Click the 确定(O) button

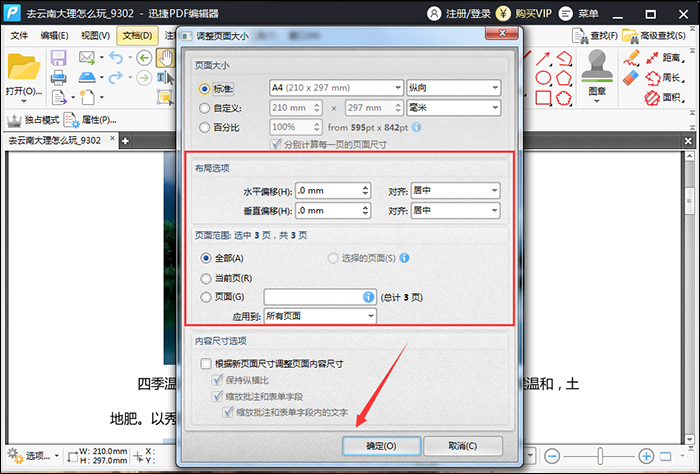pos(381,446)
